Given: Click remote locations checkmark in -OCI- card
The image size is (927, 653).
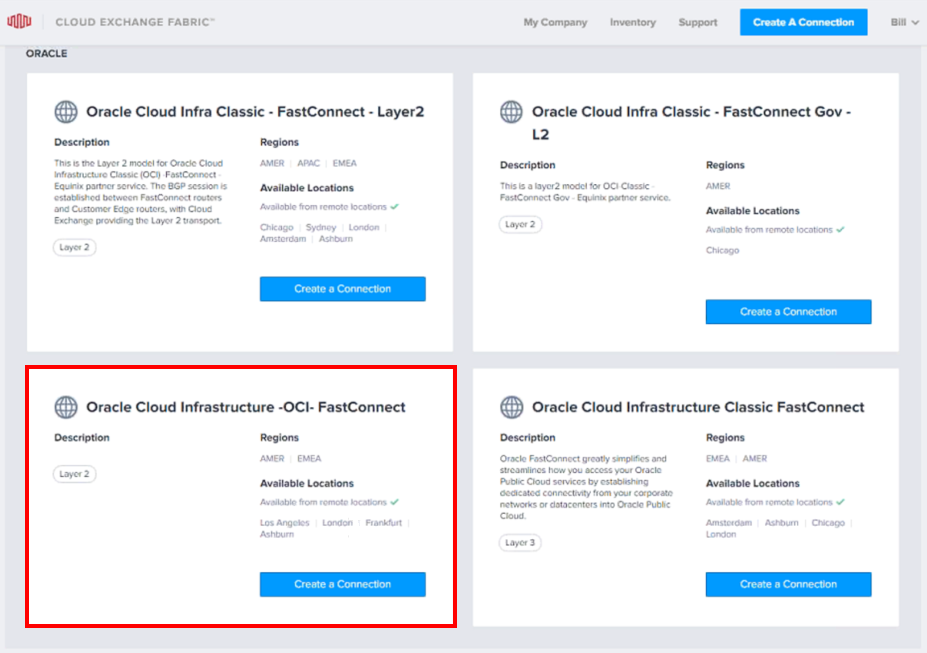Looking at the screenshot, I should pos(395,502).
